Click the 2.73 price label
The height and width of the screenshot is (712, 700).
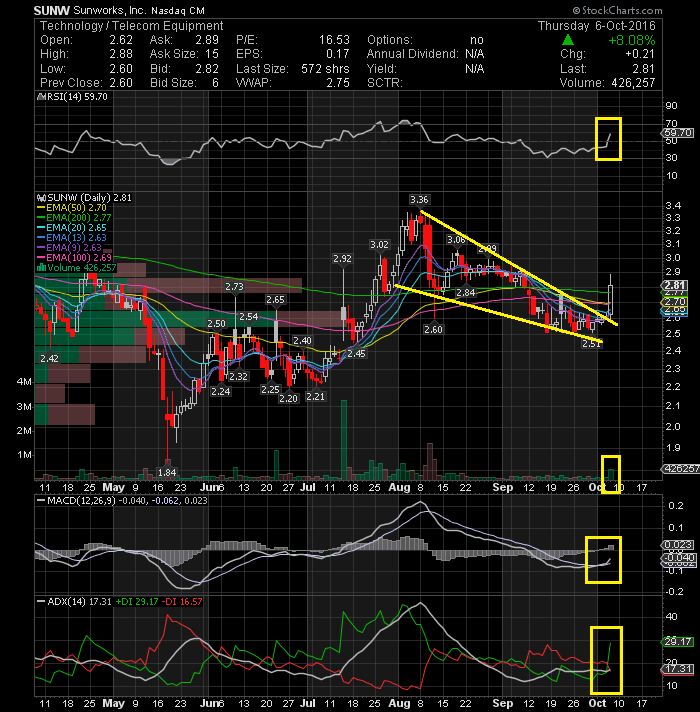click(234, 287)
